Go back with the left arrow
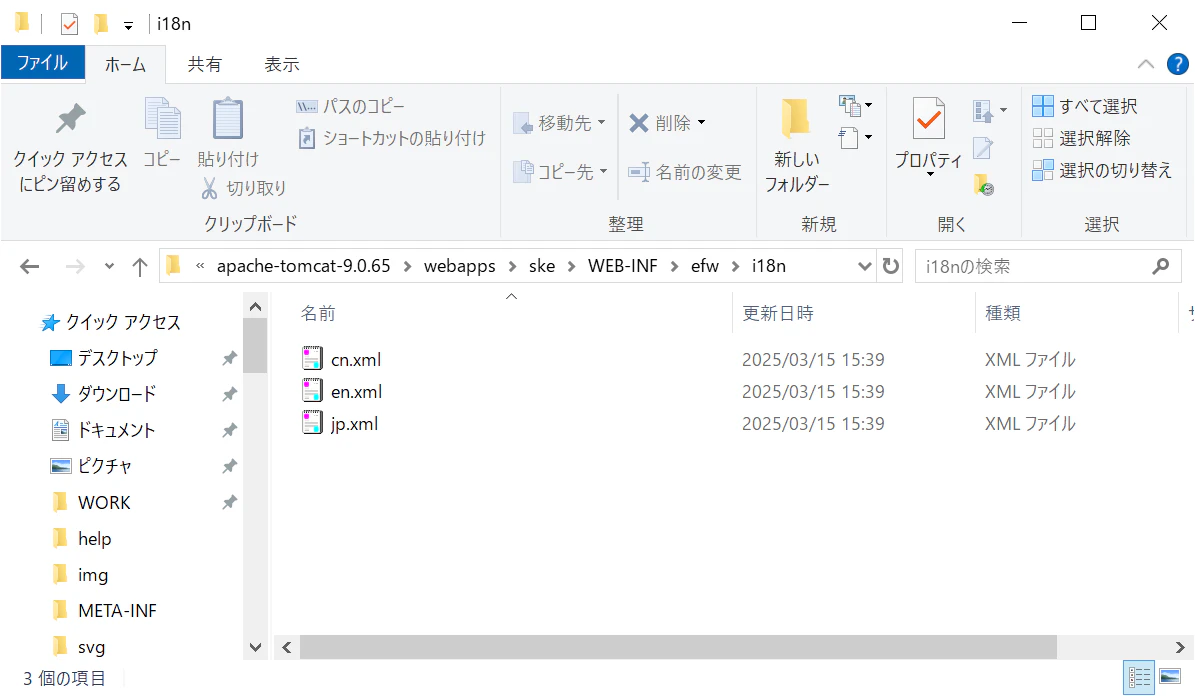Image resolution: width=1195 pixels, height=696 pixels. (x=30, y=266)
